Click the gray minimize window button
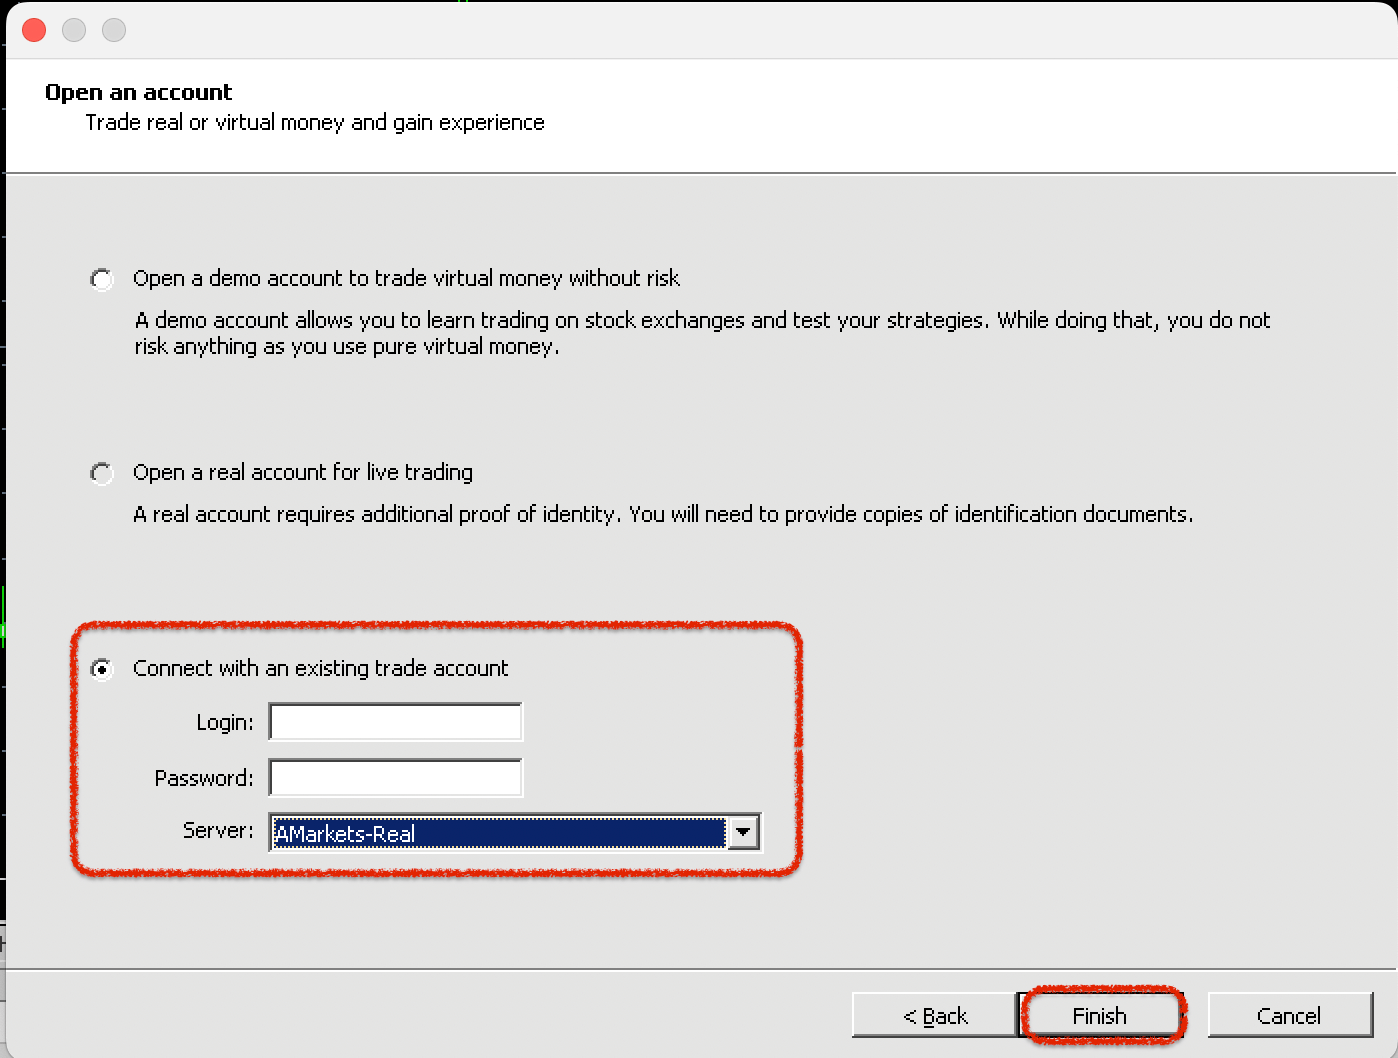This screenshot has height=1058, width=1398. 74,30
